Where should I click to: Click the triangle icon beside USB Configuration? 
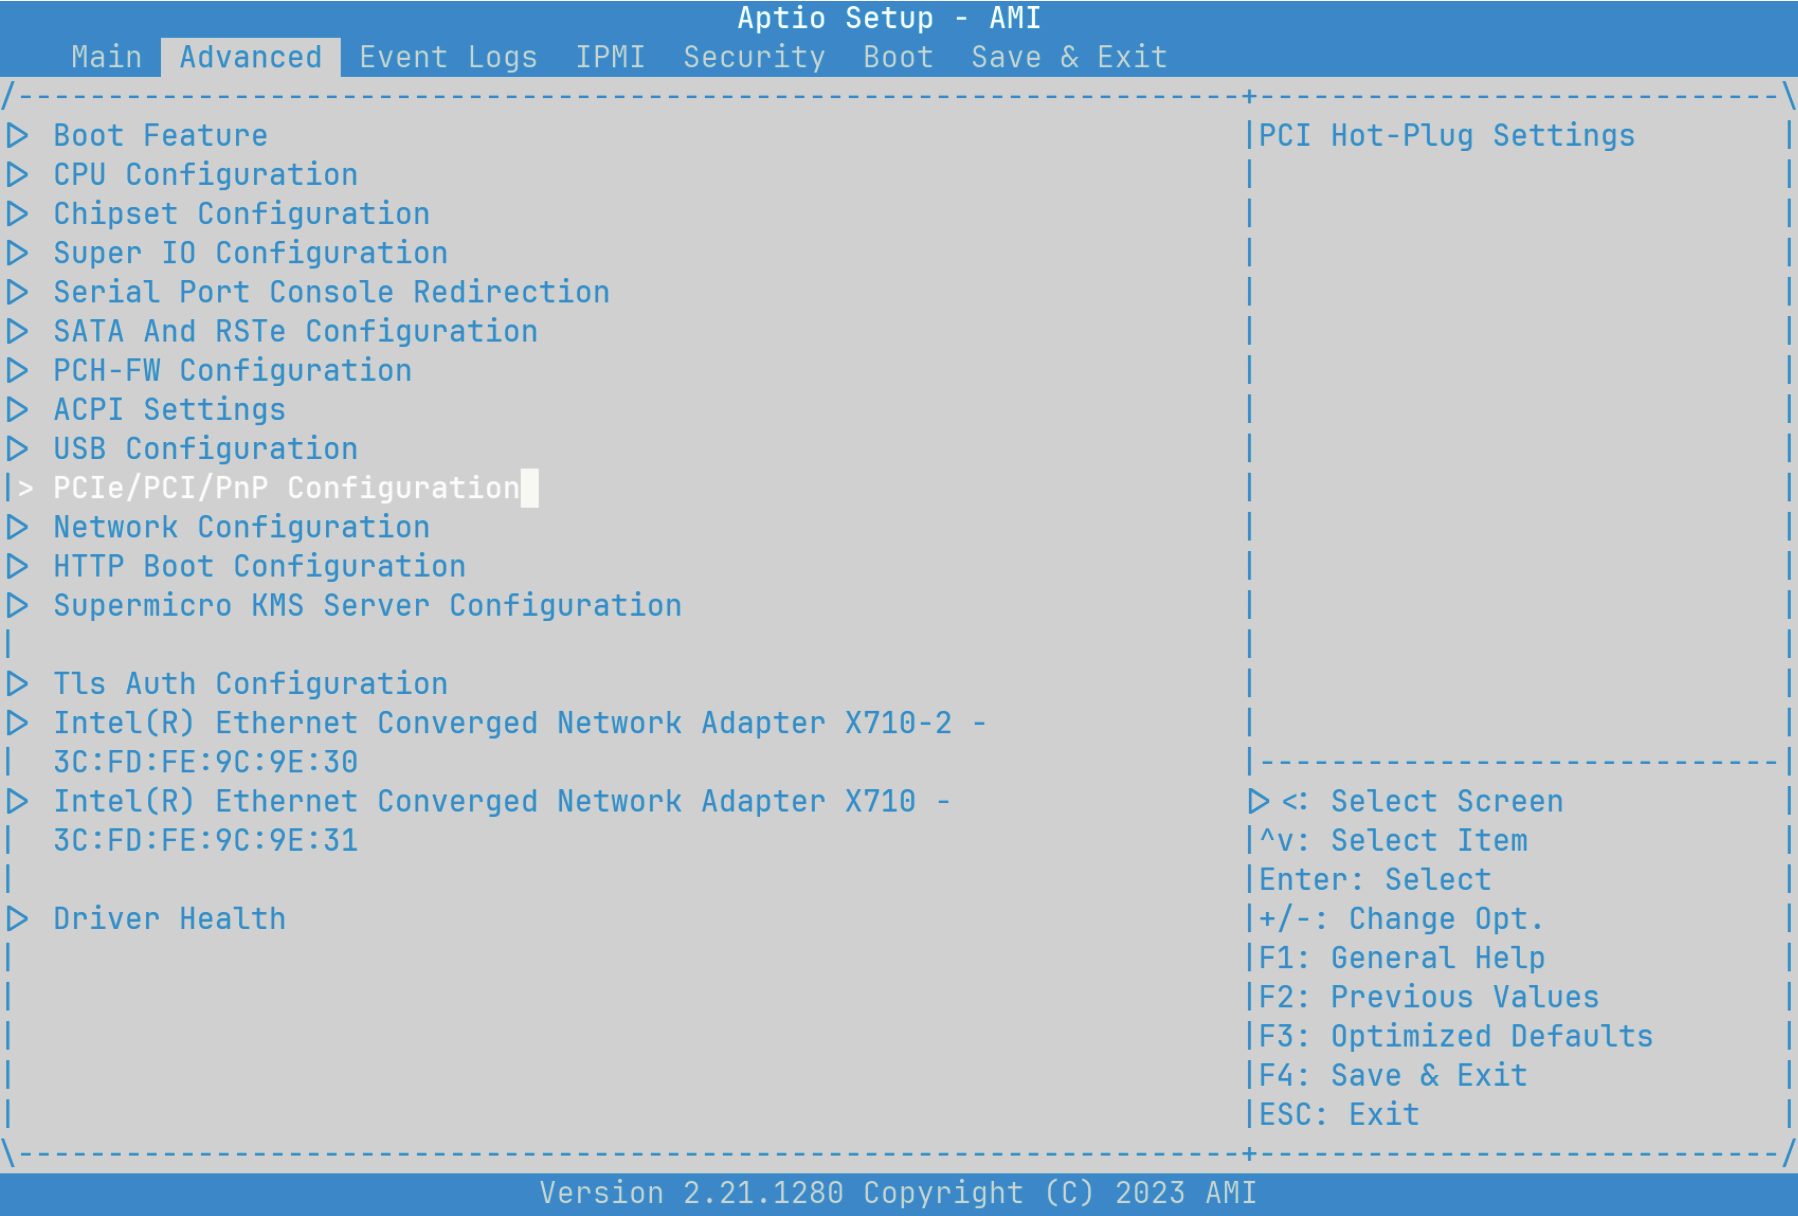17,448
